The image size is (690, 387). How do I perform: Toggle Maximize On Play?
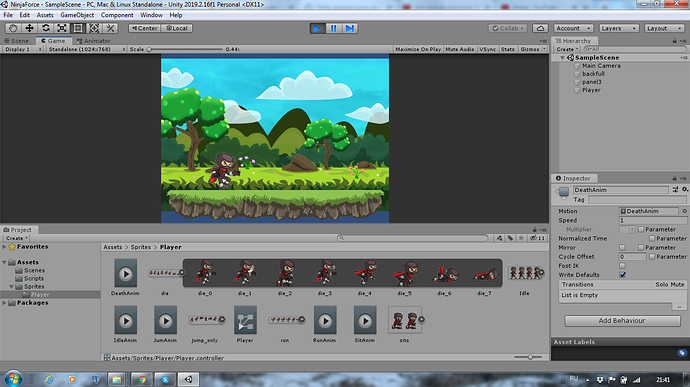point(418,49)
